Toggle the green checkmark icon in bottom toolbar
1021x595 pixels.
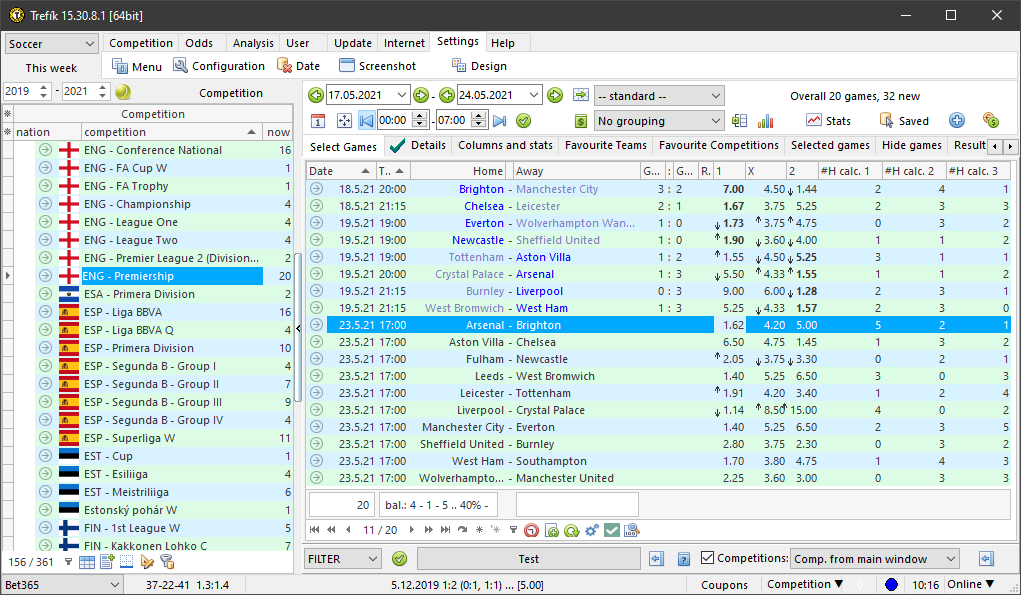click(x=612, y=530)
